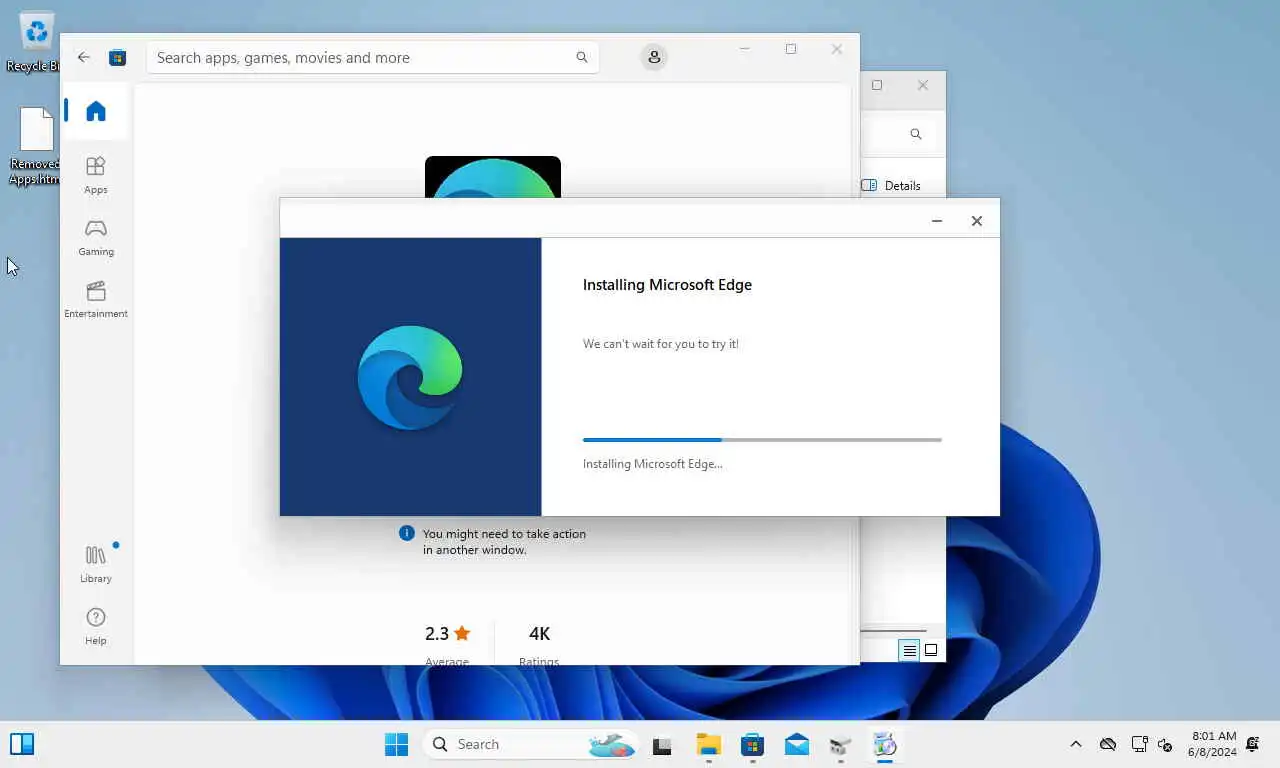Click the muted volume tray icon

1165,744
